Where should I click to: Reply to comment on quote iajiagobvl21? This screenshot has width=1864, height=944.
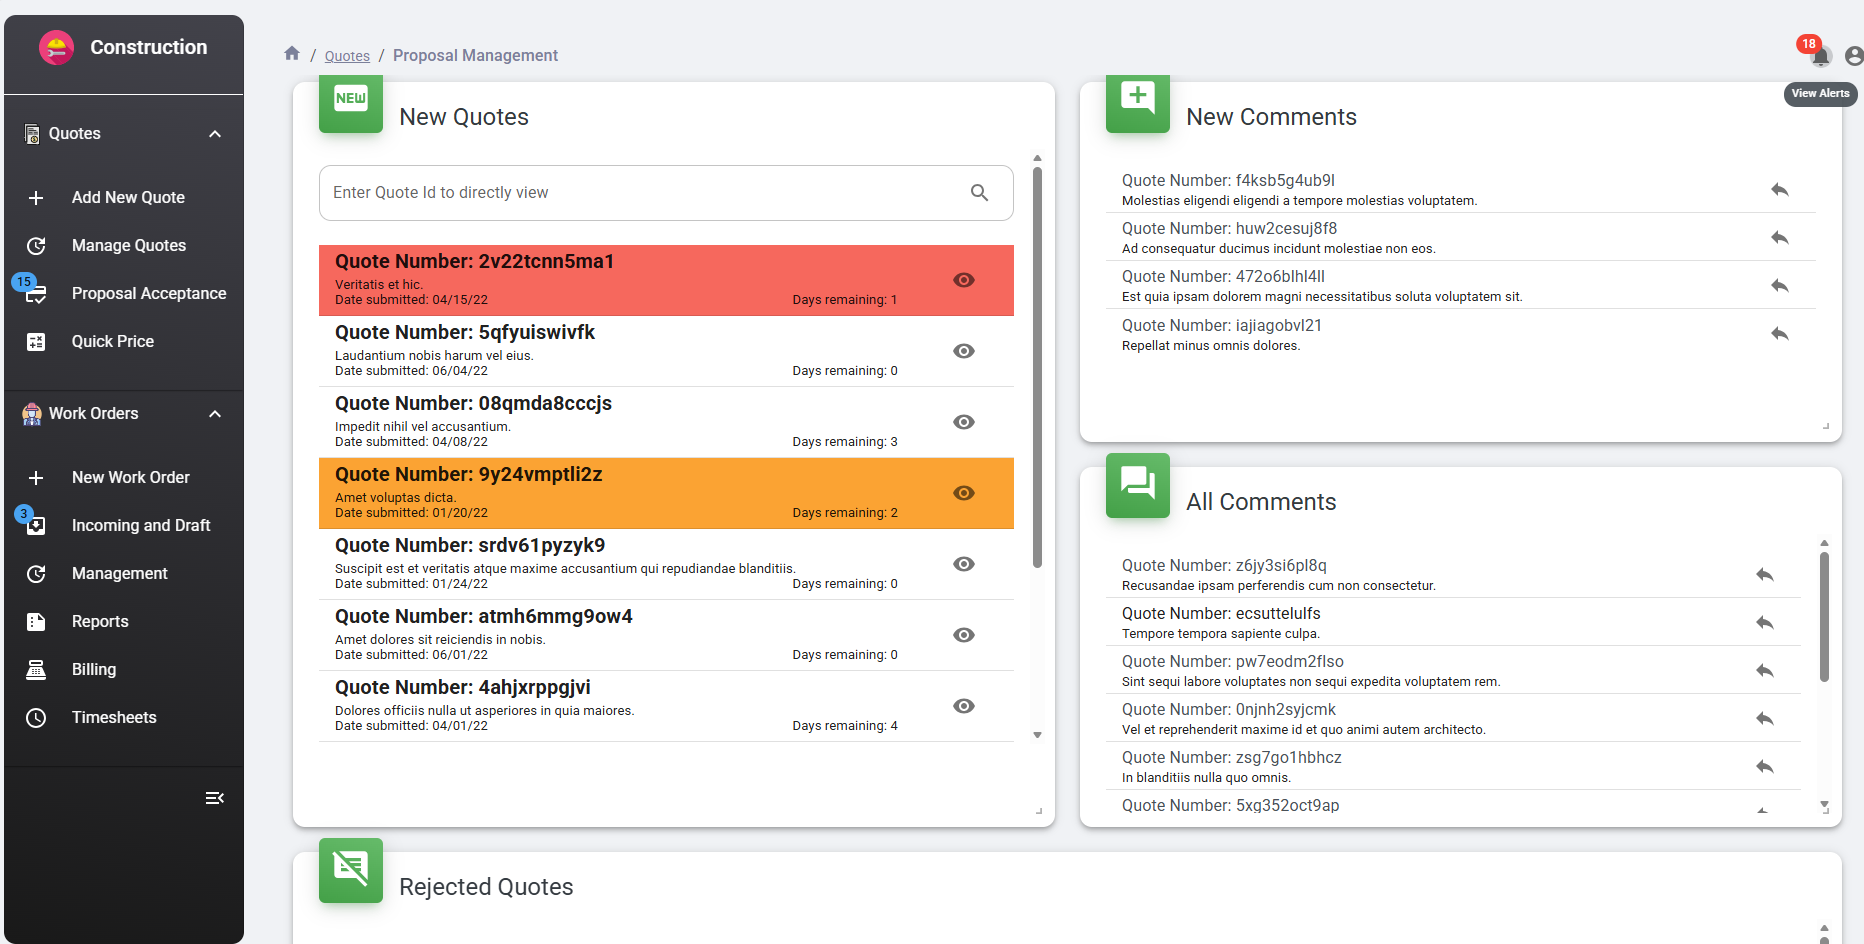(1779, 334)
